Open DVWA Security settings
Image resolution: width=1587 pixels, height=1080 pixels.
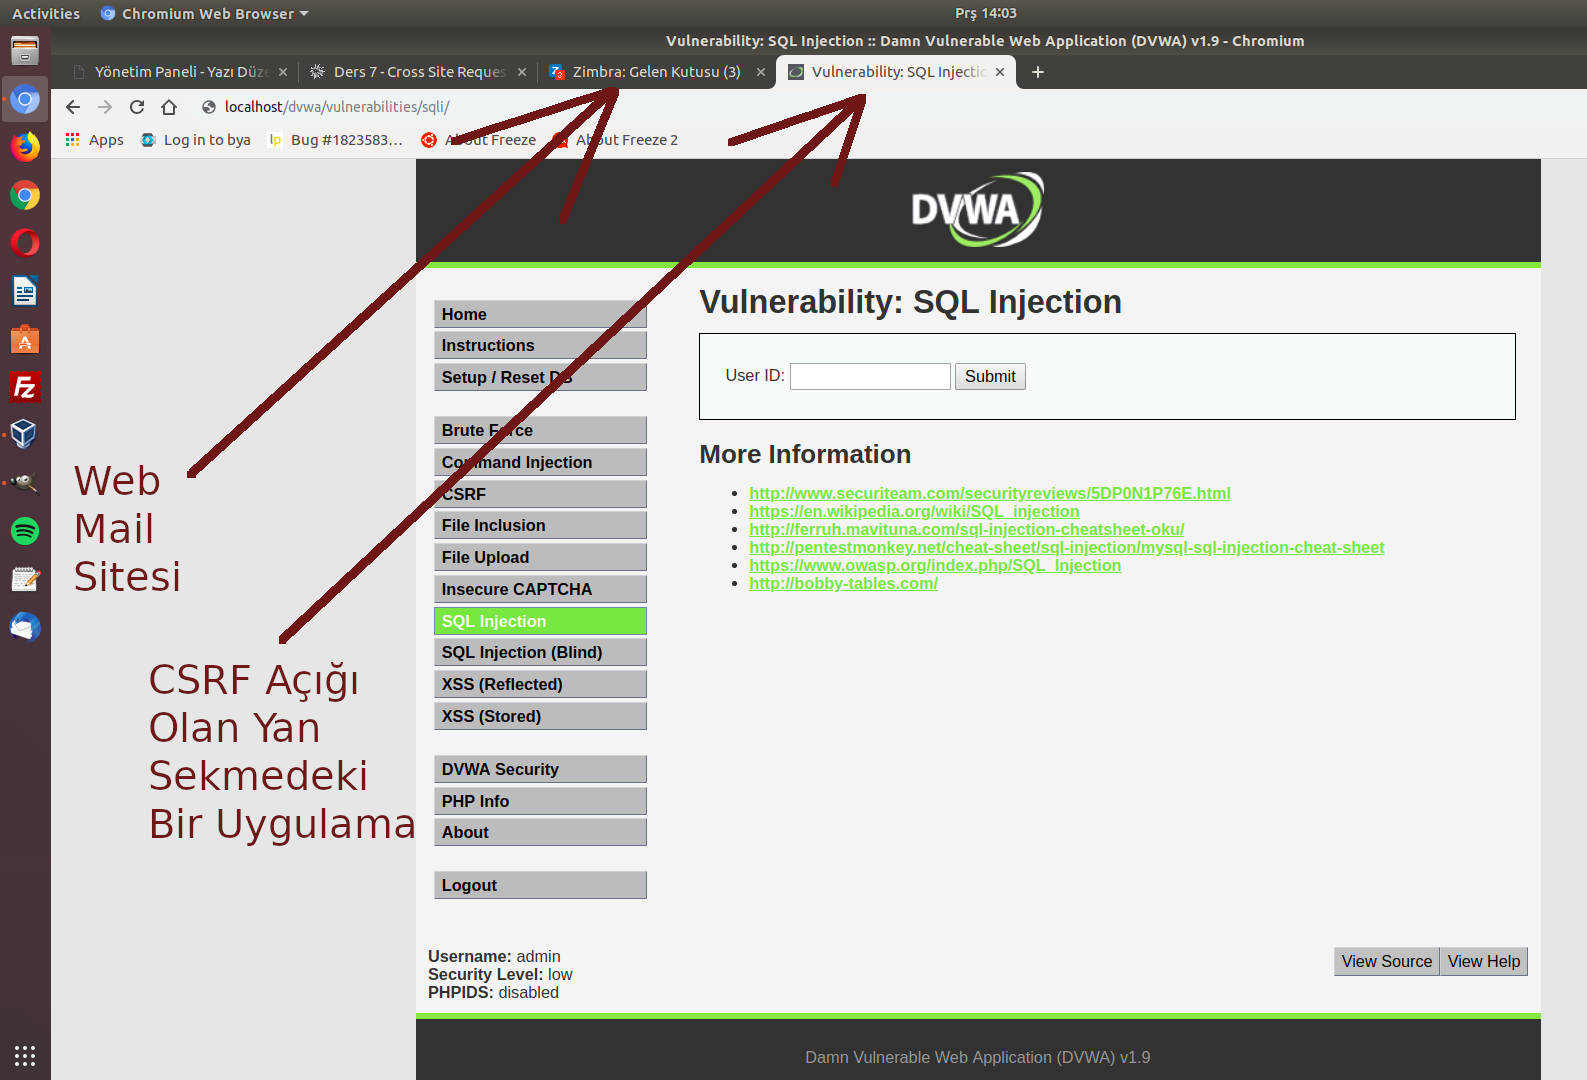540,769
